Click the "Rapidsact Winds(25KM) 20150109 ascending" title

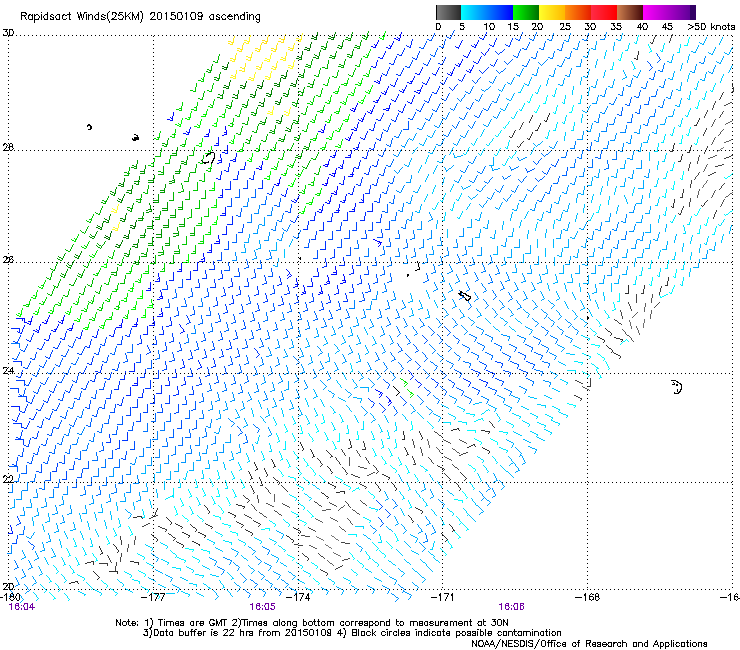click(140, 17)
